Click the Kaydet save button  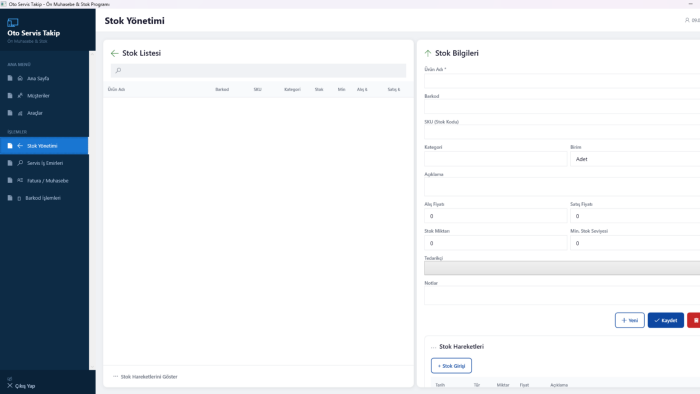[x=666, y=320]
